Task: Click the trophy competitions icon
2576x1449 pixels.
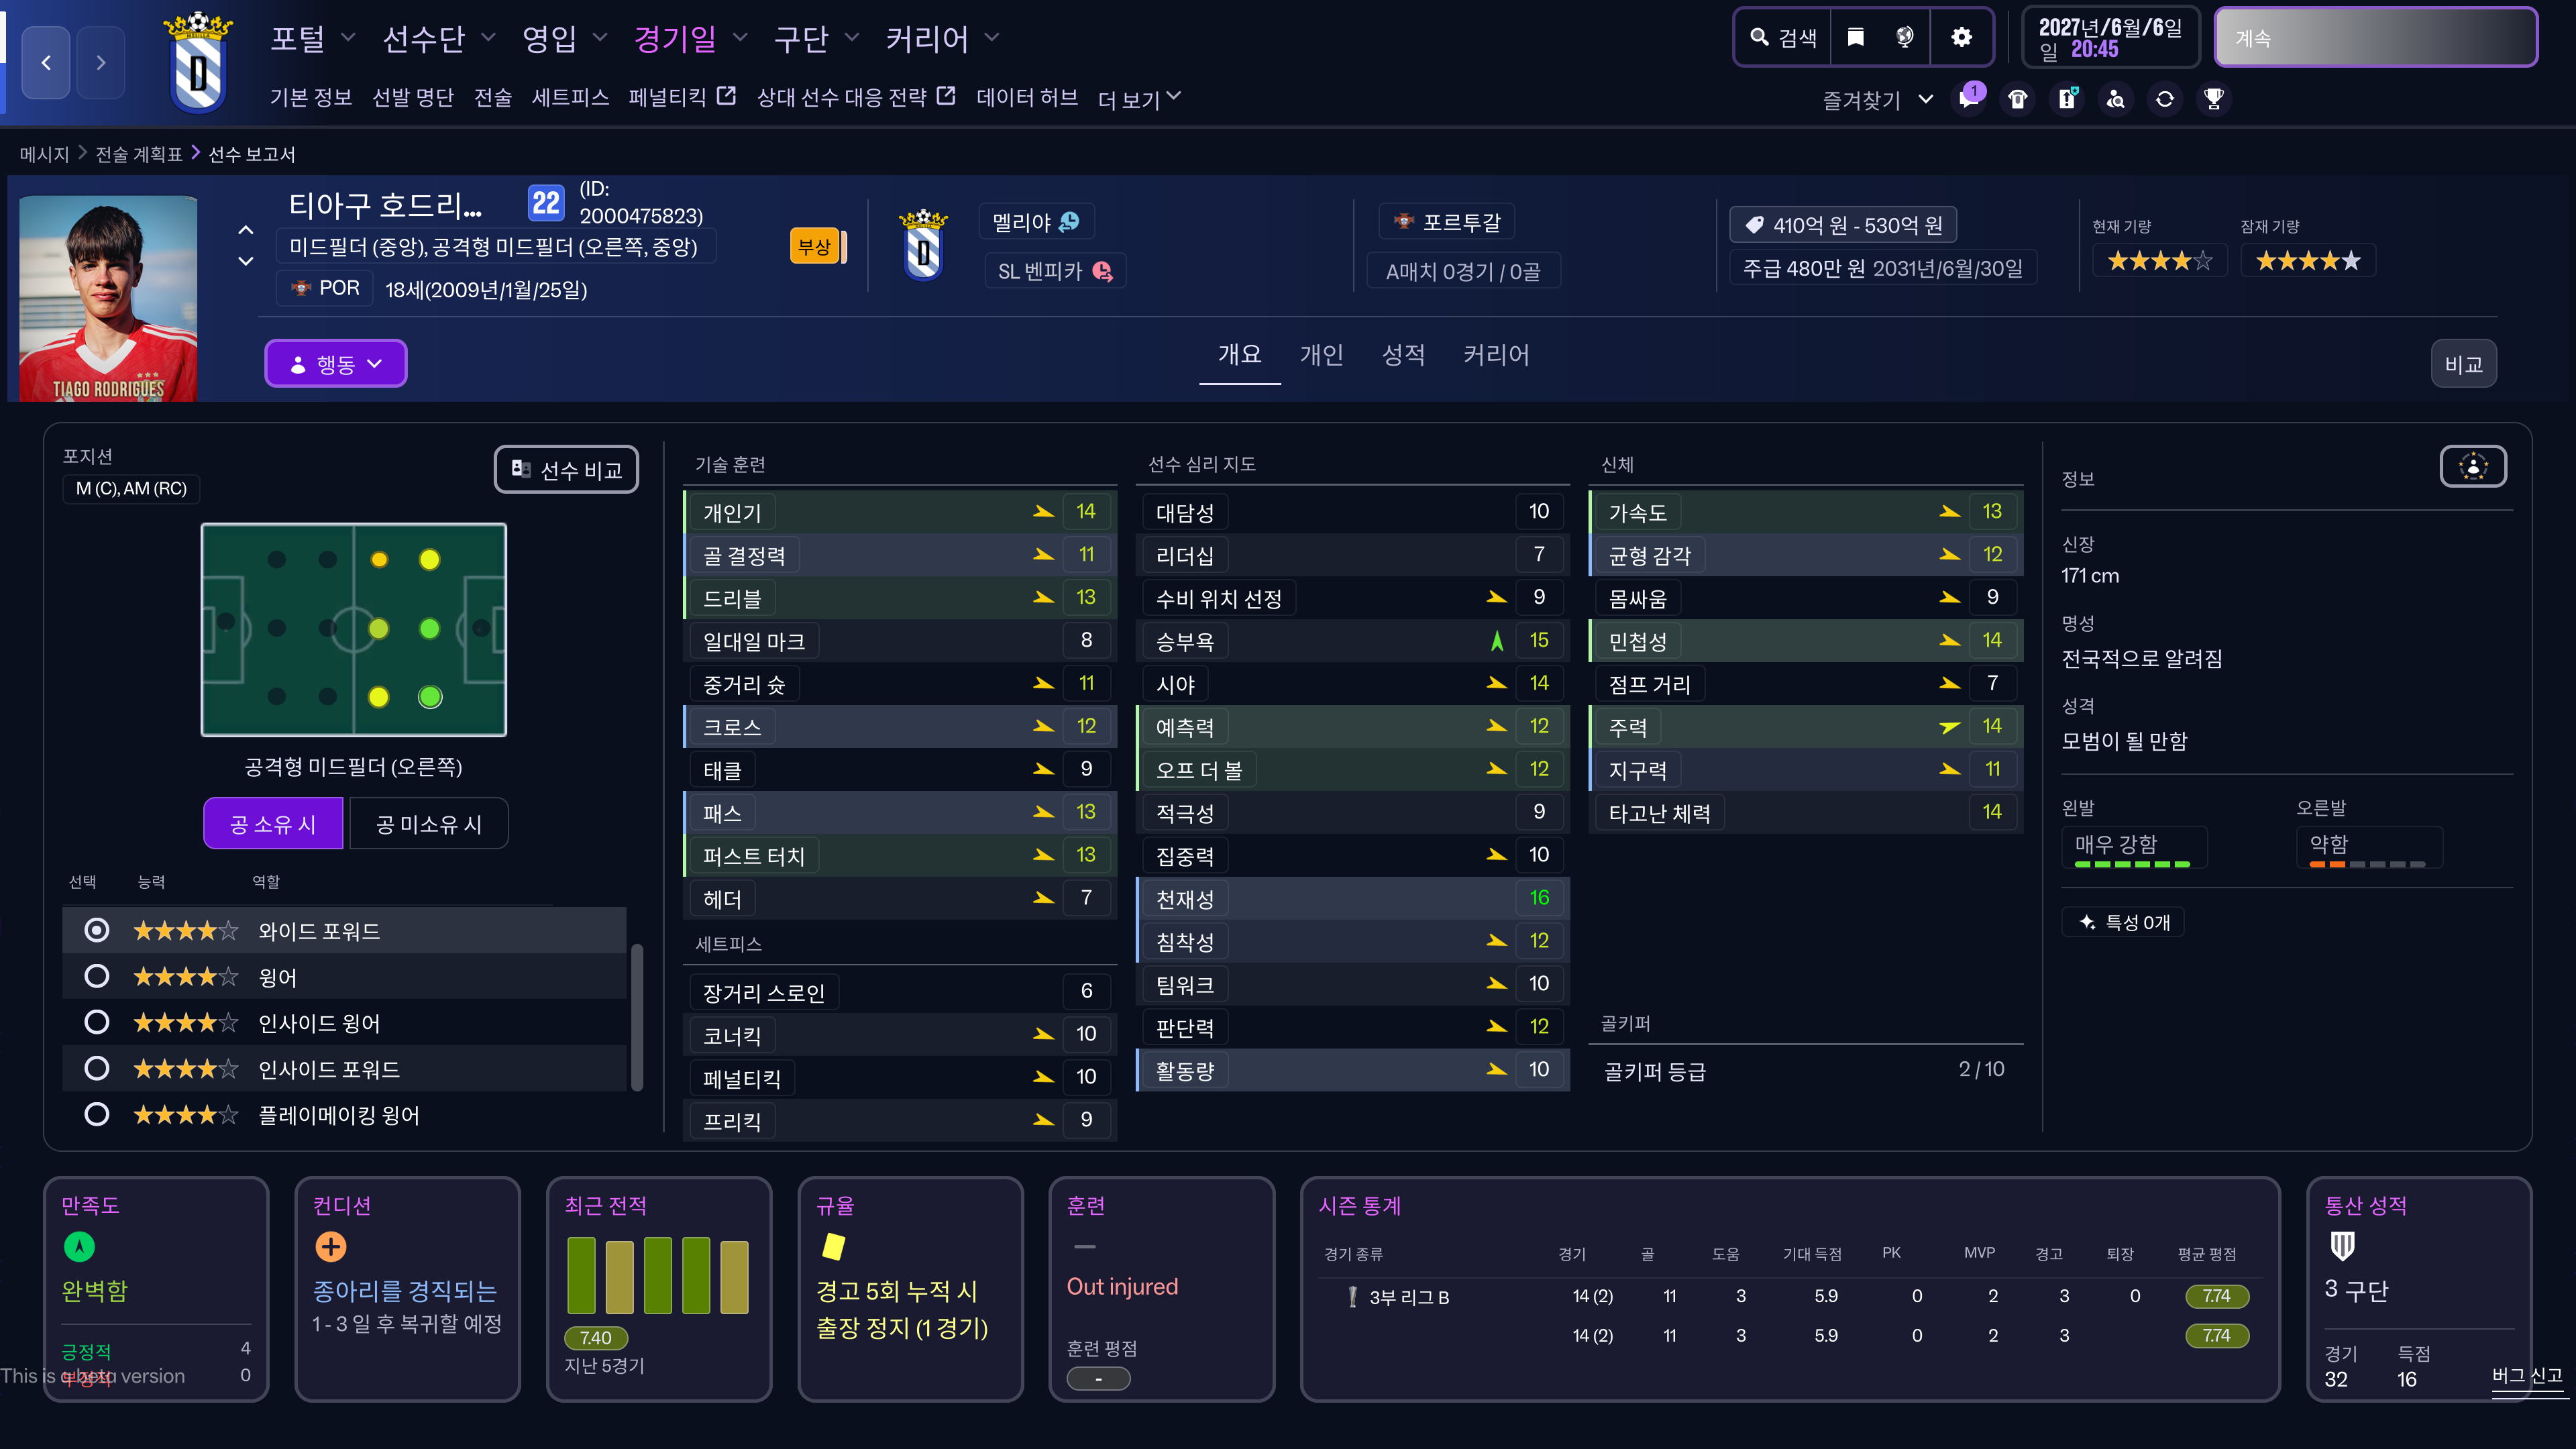Action: pyautogui.click(x=2214, y=99)
